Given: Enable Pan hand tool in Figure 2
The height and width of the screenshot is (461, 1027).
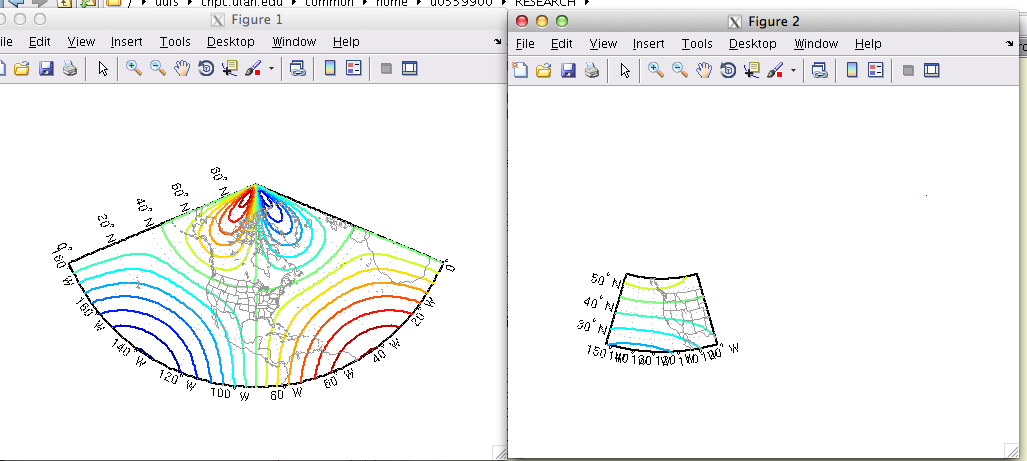Looking at the screenshot, I should tap(704, 70).
